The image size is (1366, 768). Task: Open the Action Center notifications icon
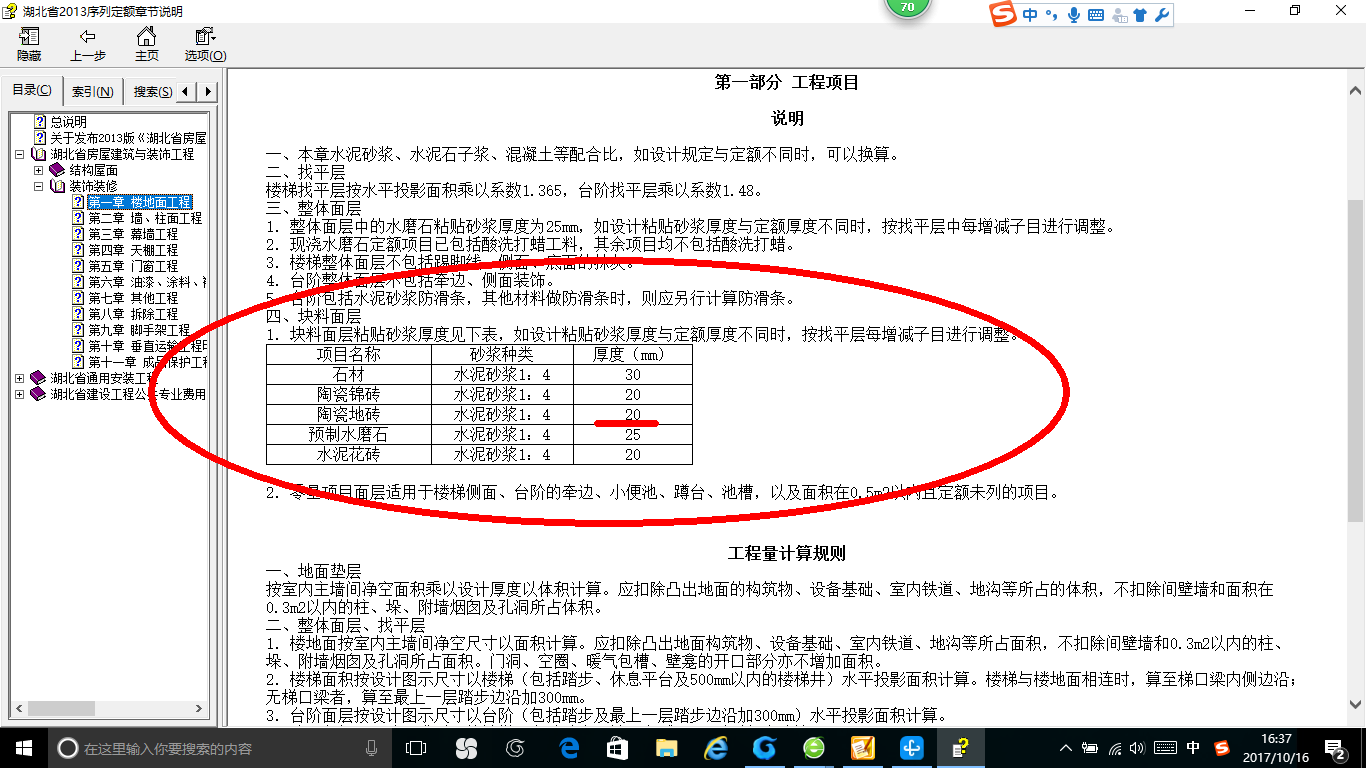(x=1336, y=747)
